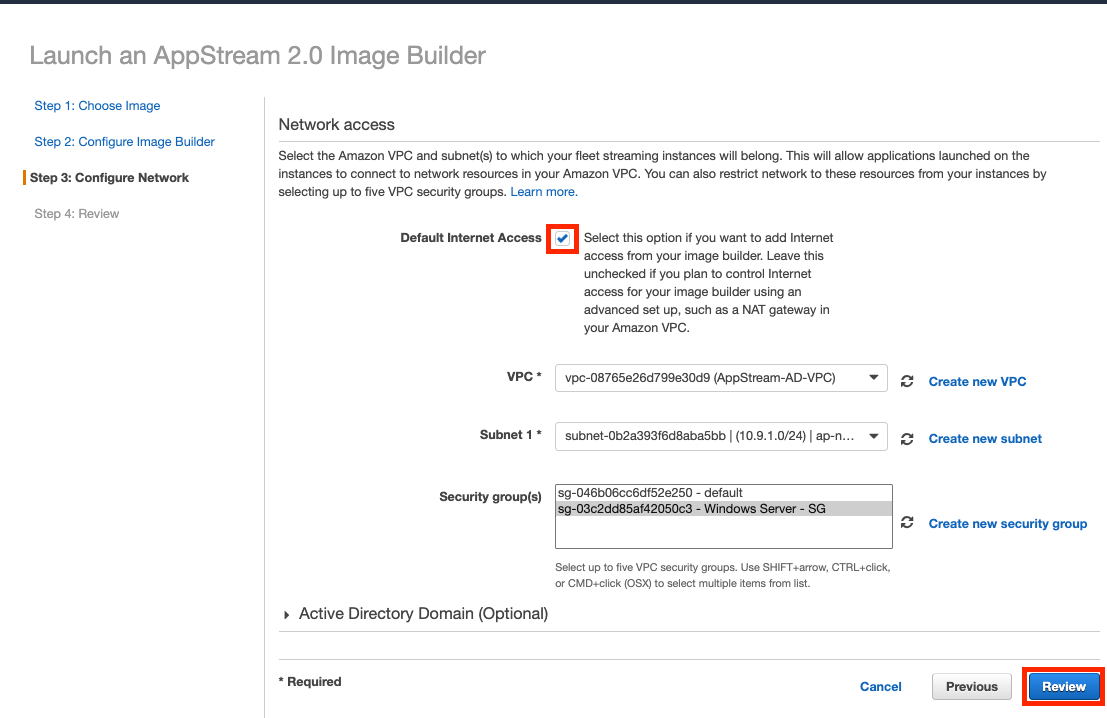Open the VPC dropdown
The width and height of the screenshot is (1107, 718).
[721, 378]
